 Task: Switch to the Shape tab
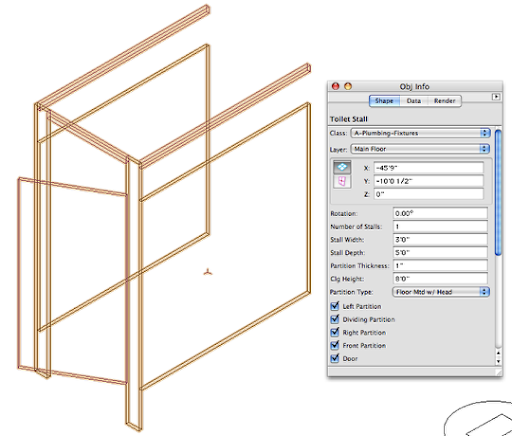coord(384,101)
